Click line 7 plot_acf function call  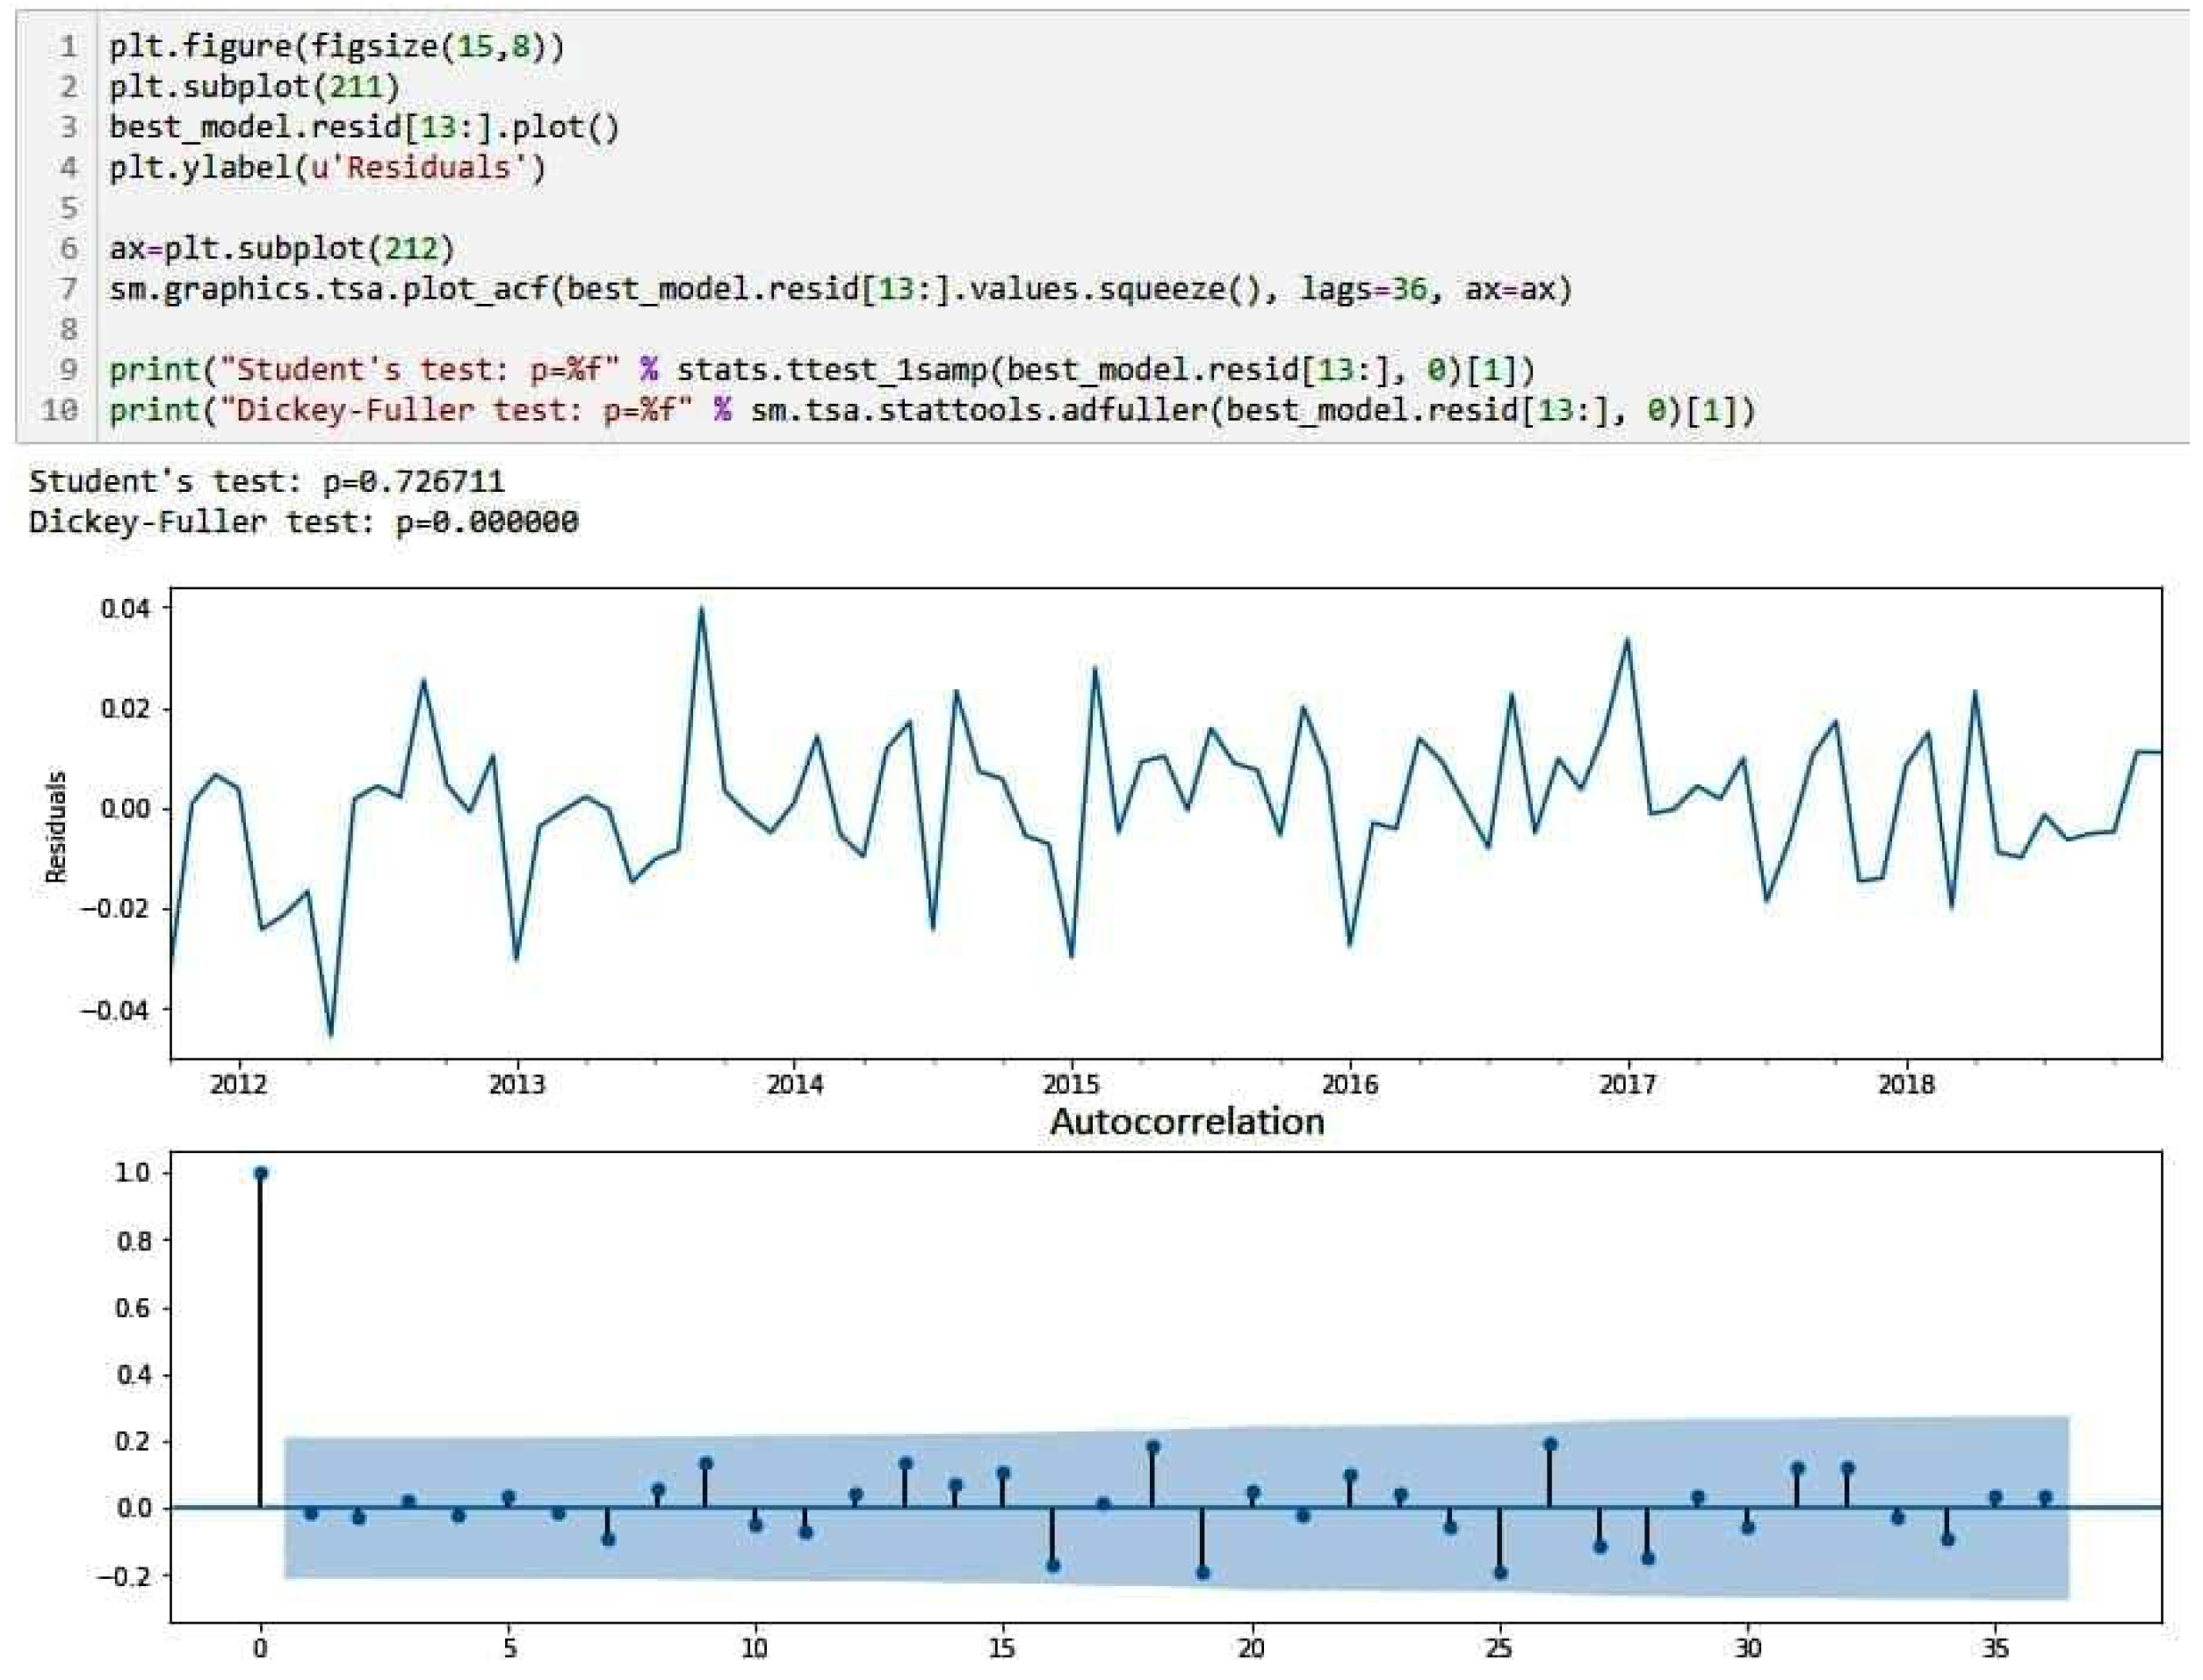(840, 290)
